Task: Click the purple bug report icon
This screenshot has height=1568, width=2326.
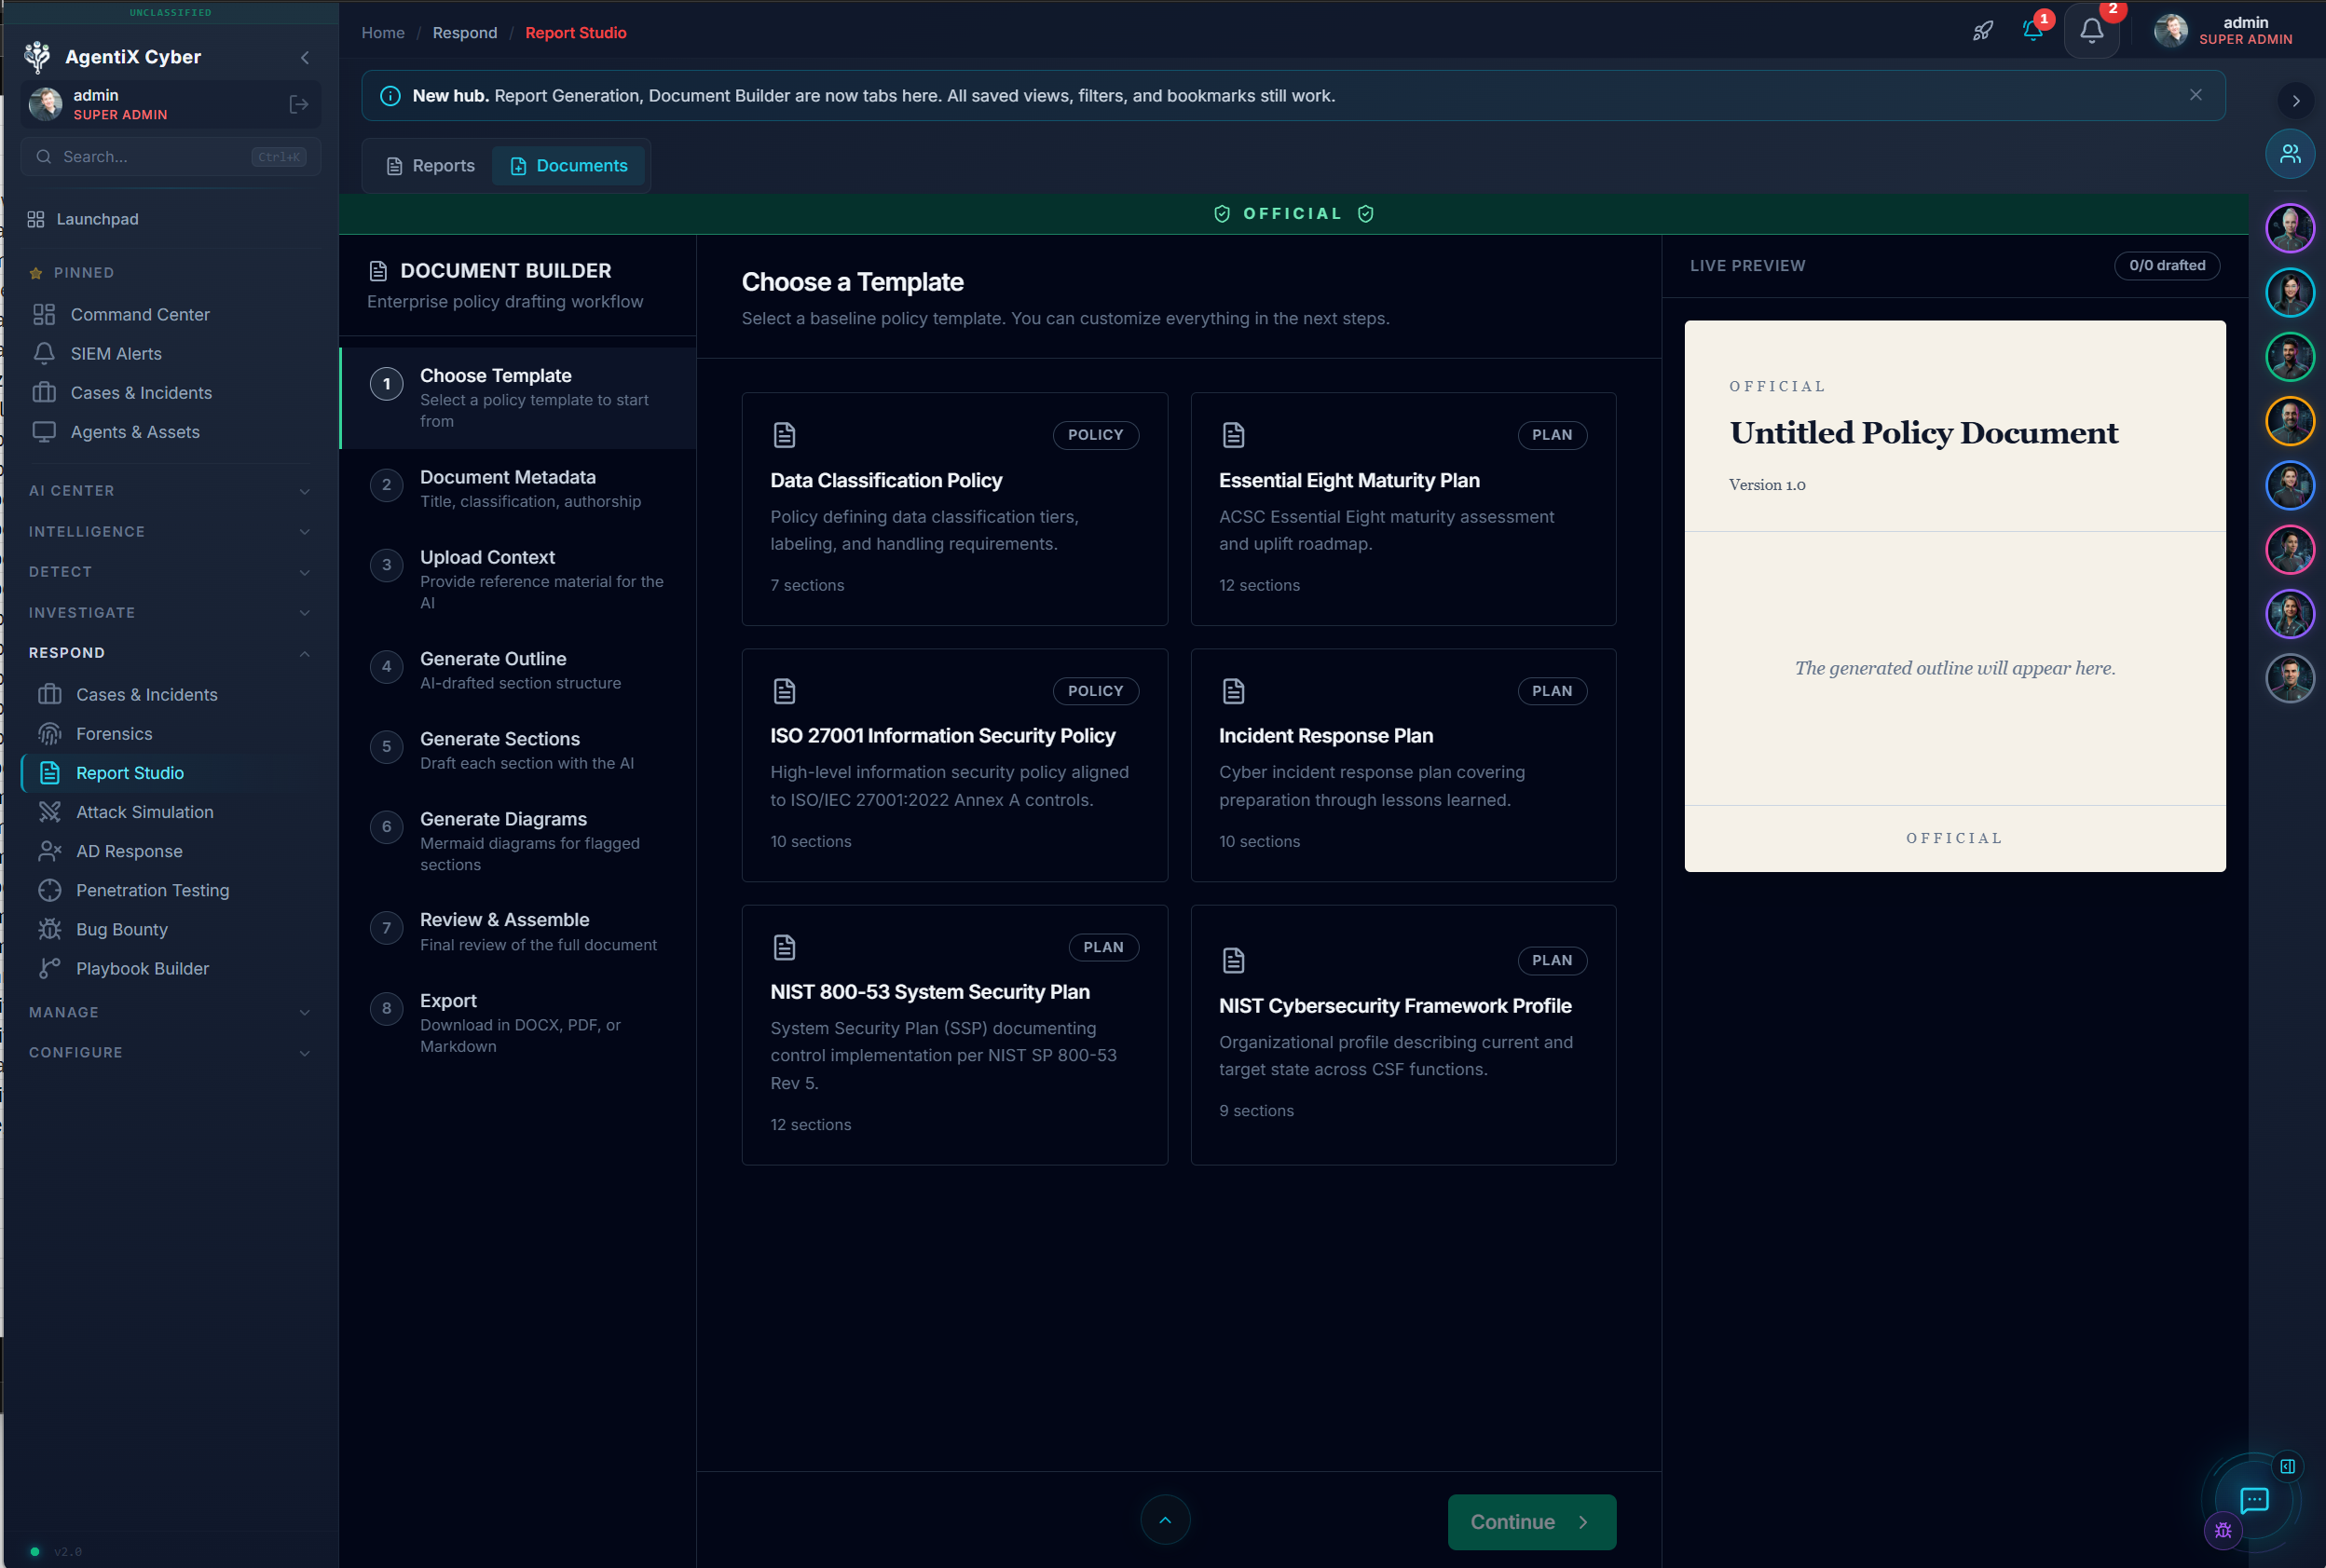Action: (2221, 1530)
